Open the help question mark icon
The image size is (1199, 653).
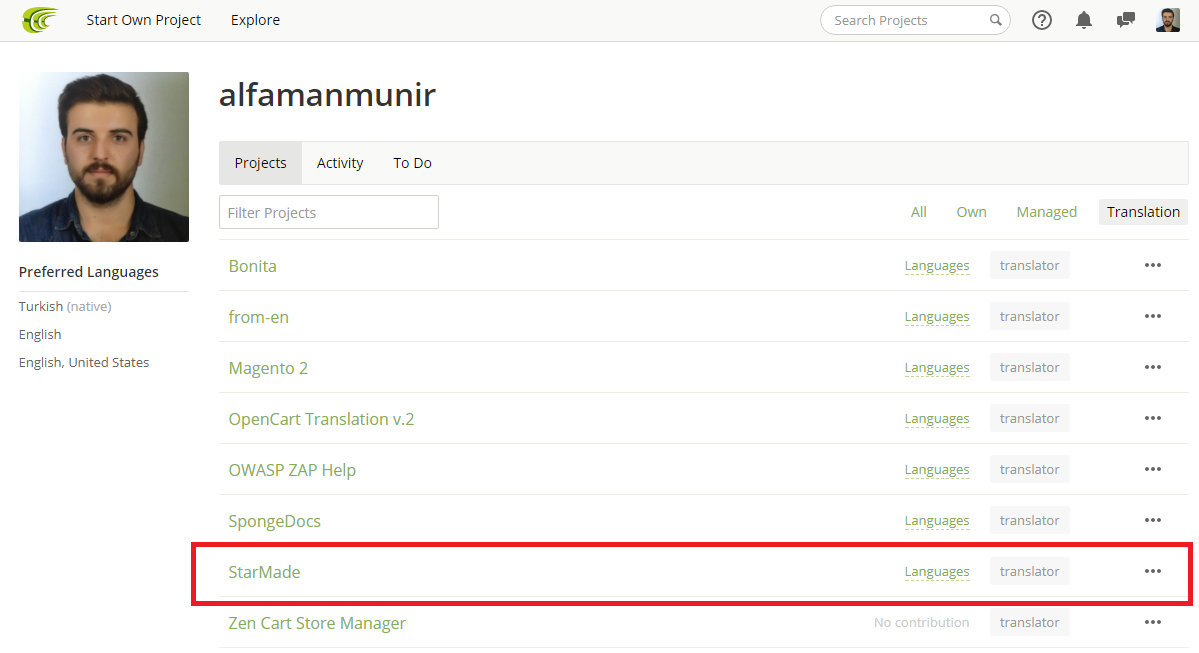pos(1041,20)
